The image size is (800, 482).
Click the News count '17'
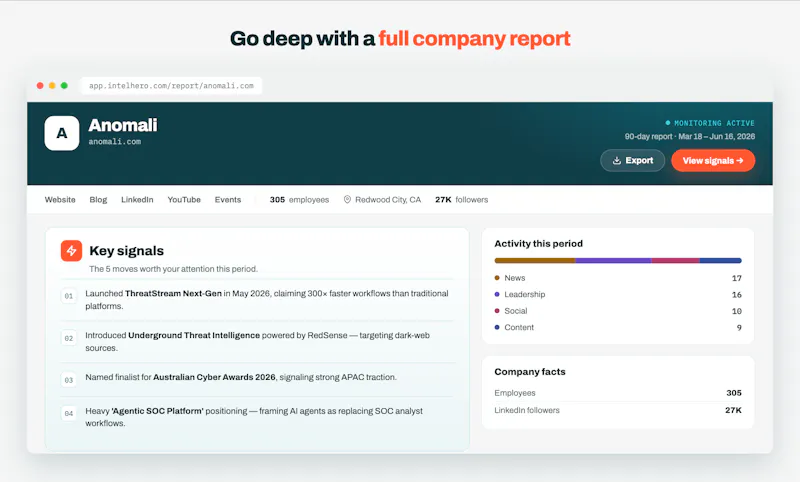(737, 278)
